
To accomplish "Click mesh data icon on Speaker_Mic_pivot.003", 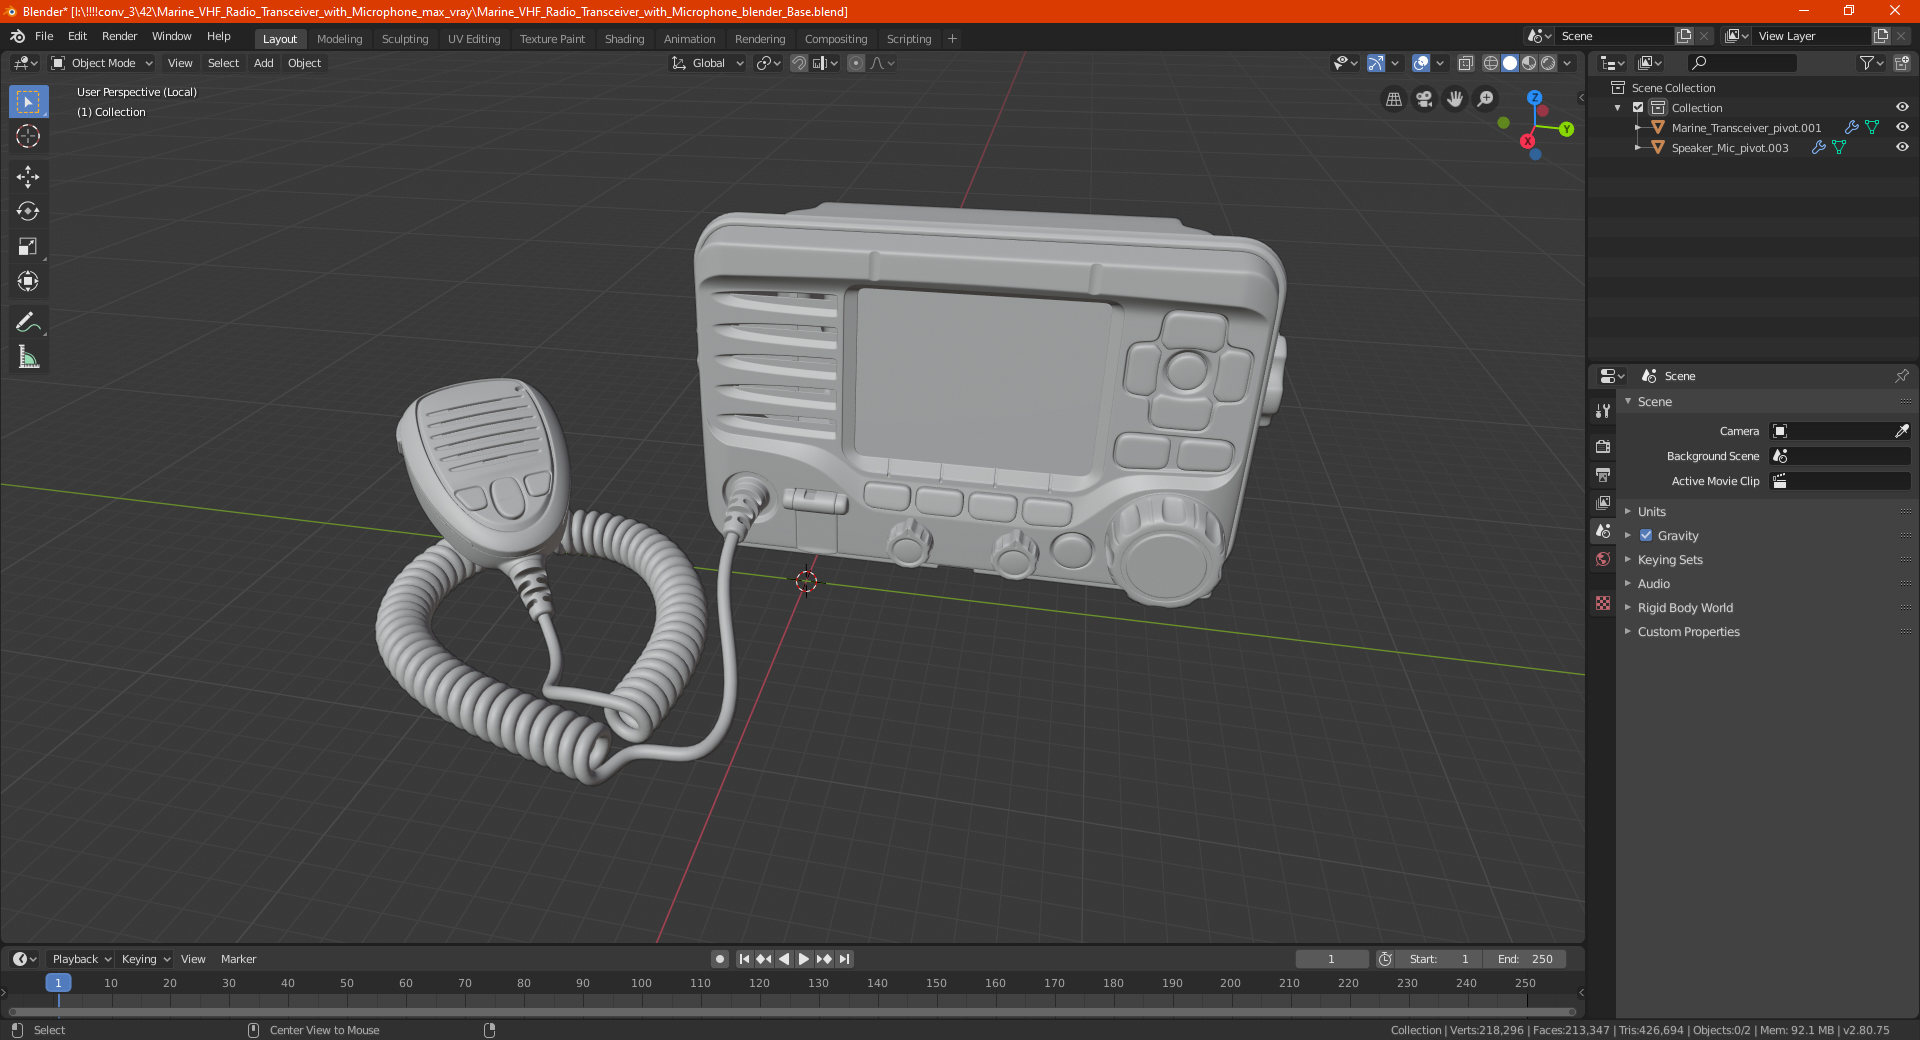I will click(1838, 148).
